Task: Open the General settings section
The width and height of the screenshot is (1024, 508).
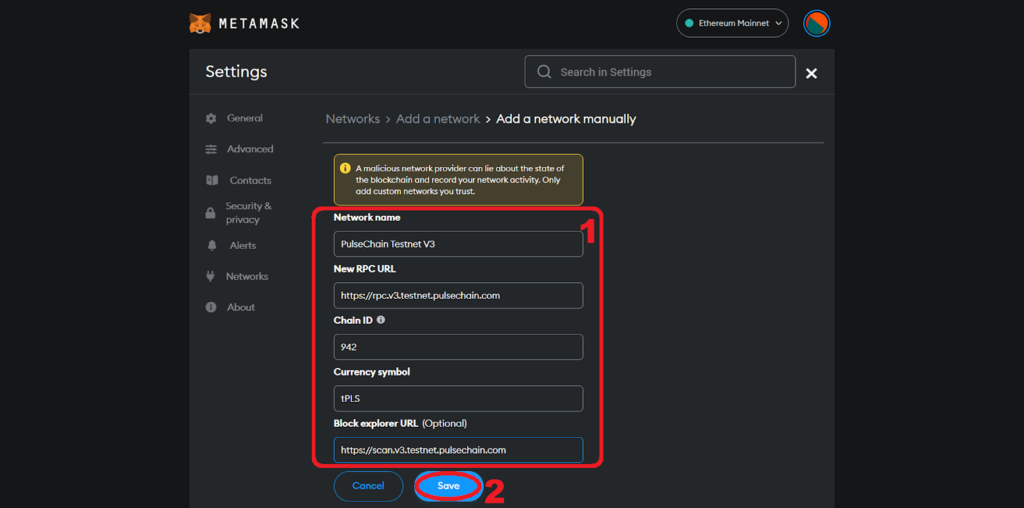Action: (x=245, y=118)
